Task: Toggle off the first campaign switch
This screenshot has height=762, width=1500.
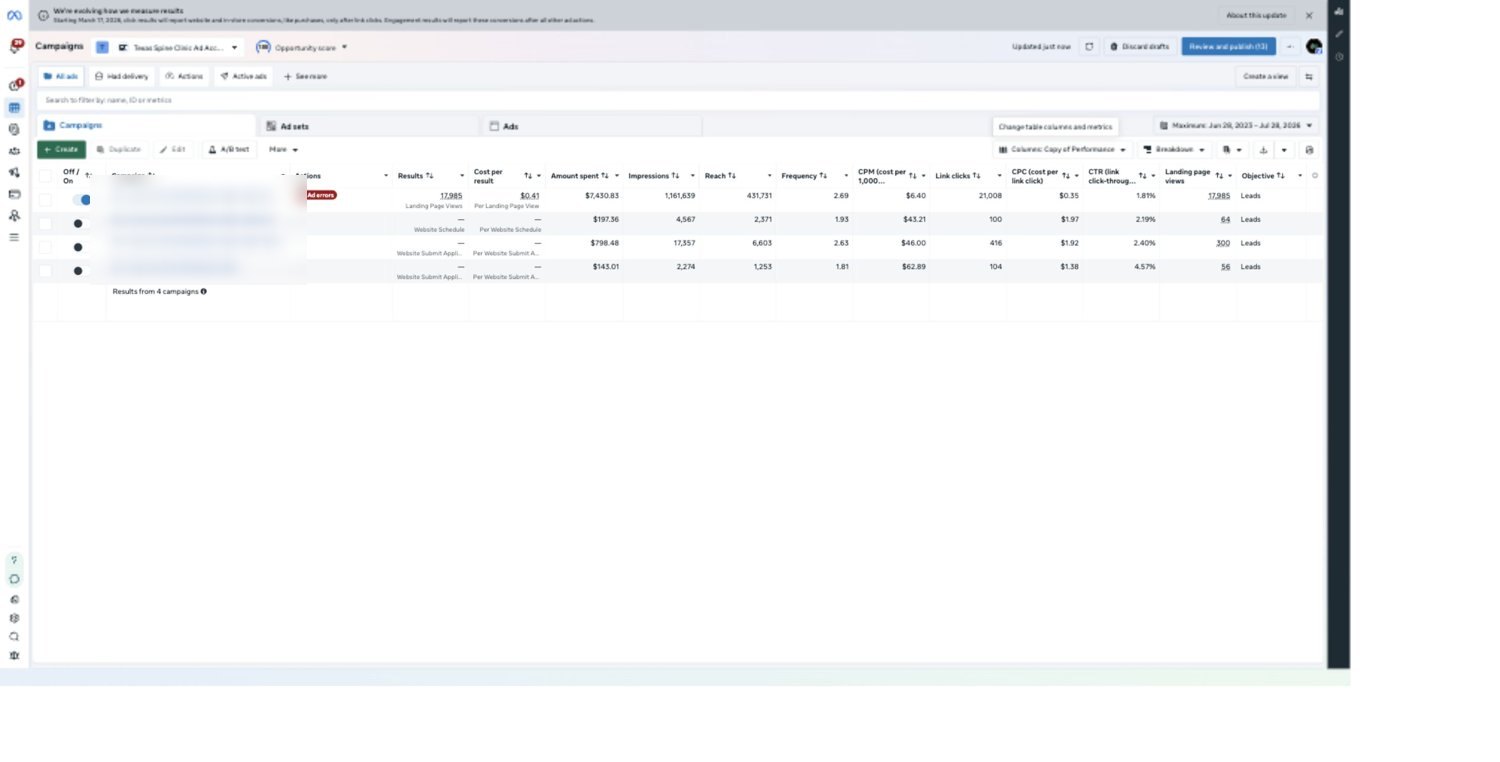Action: pyautogui.click(x=81, y=199)
